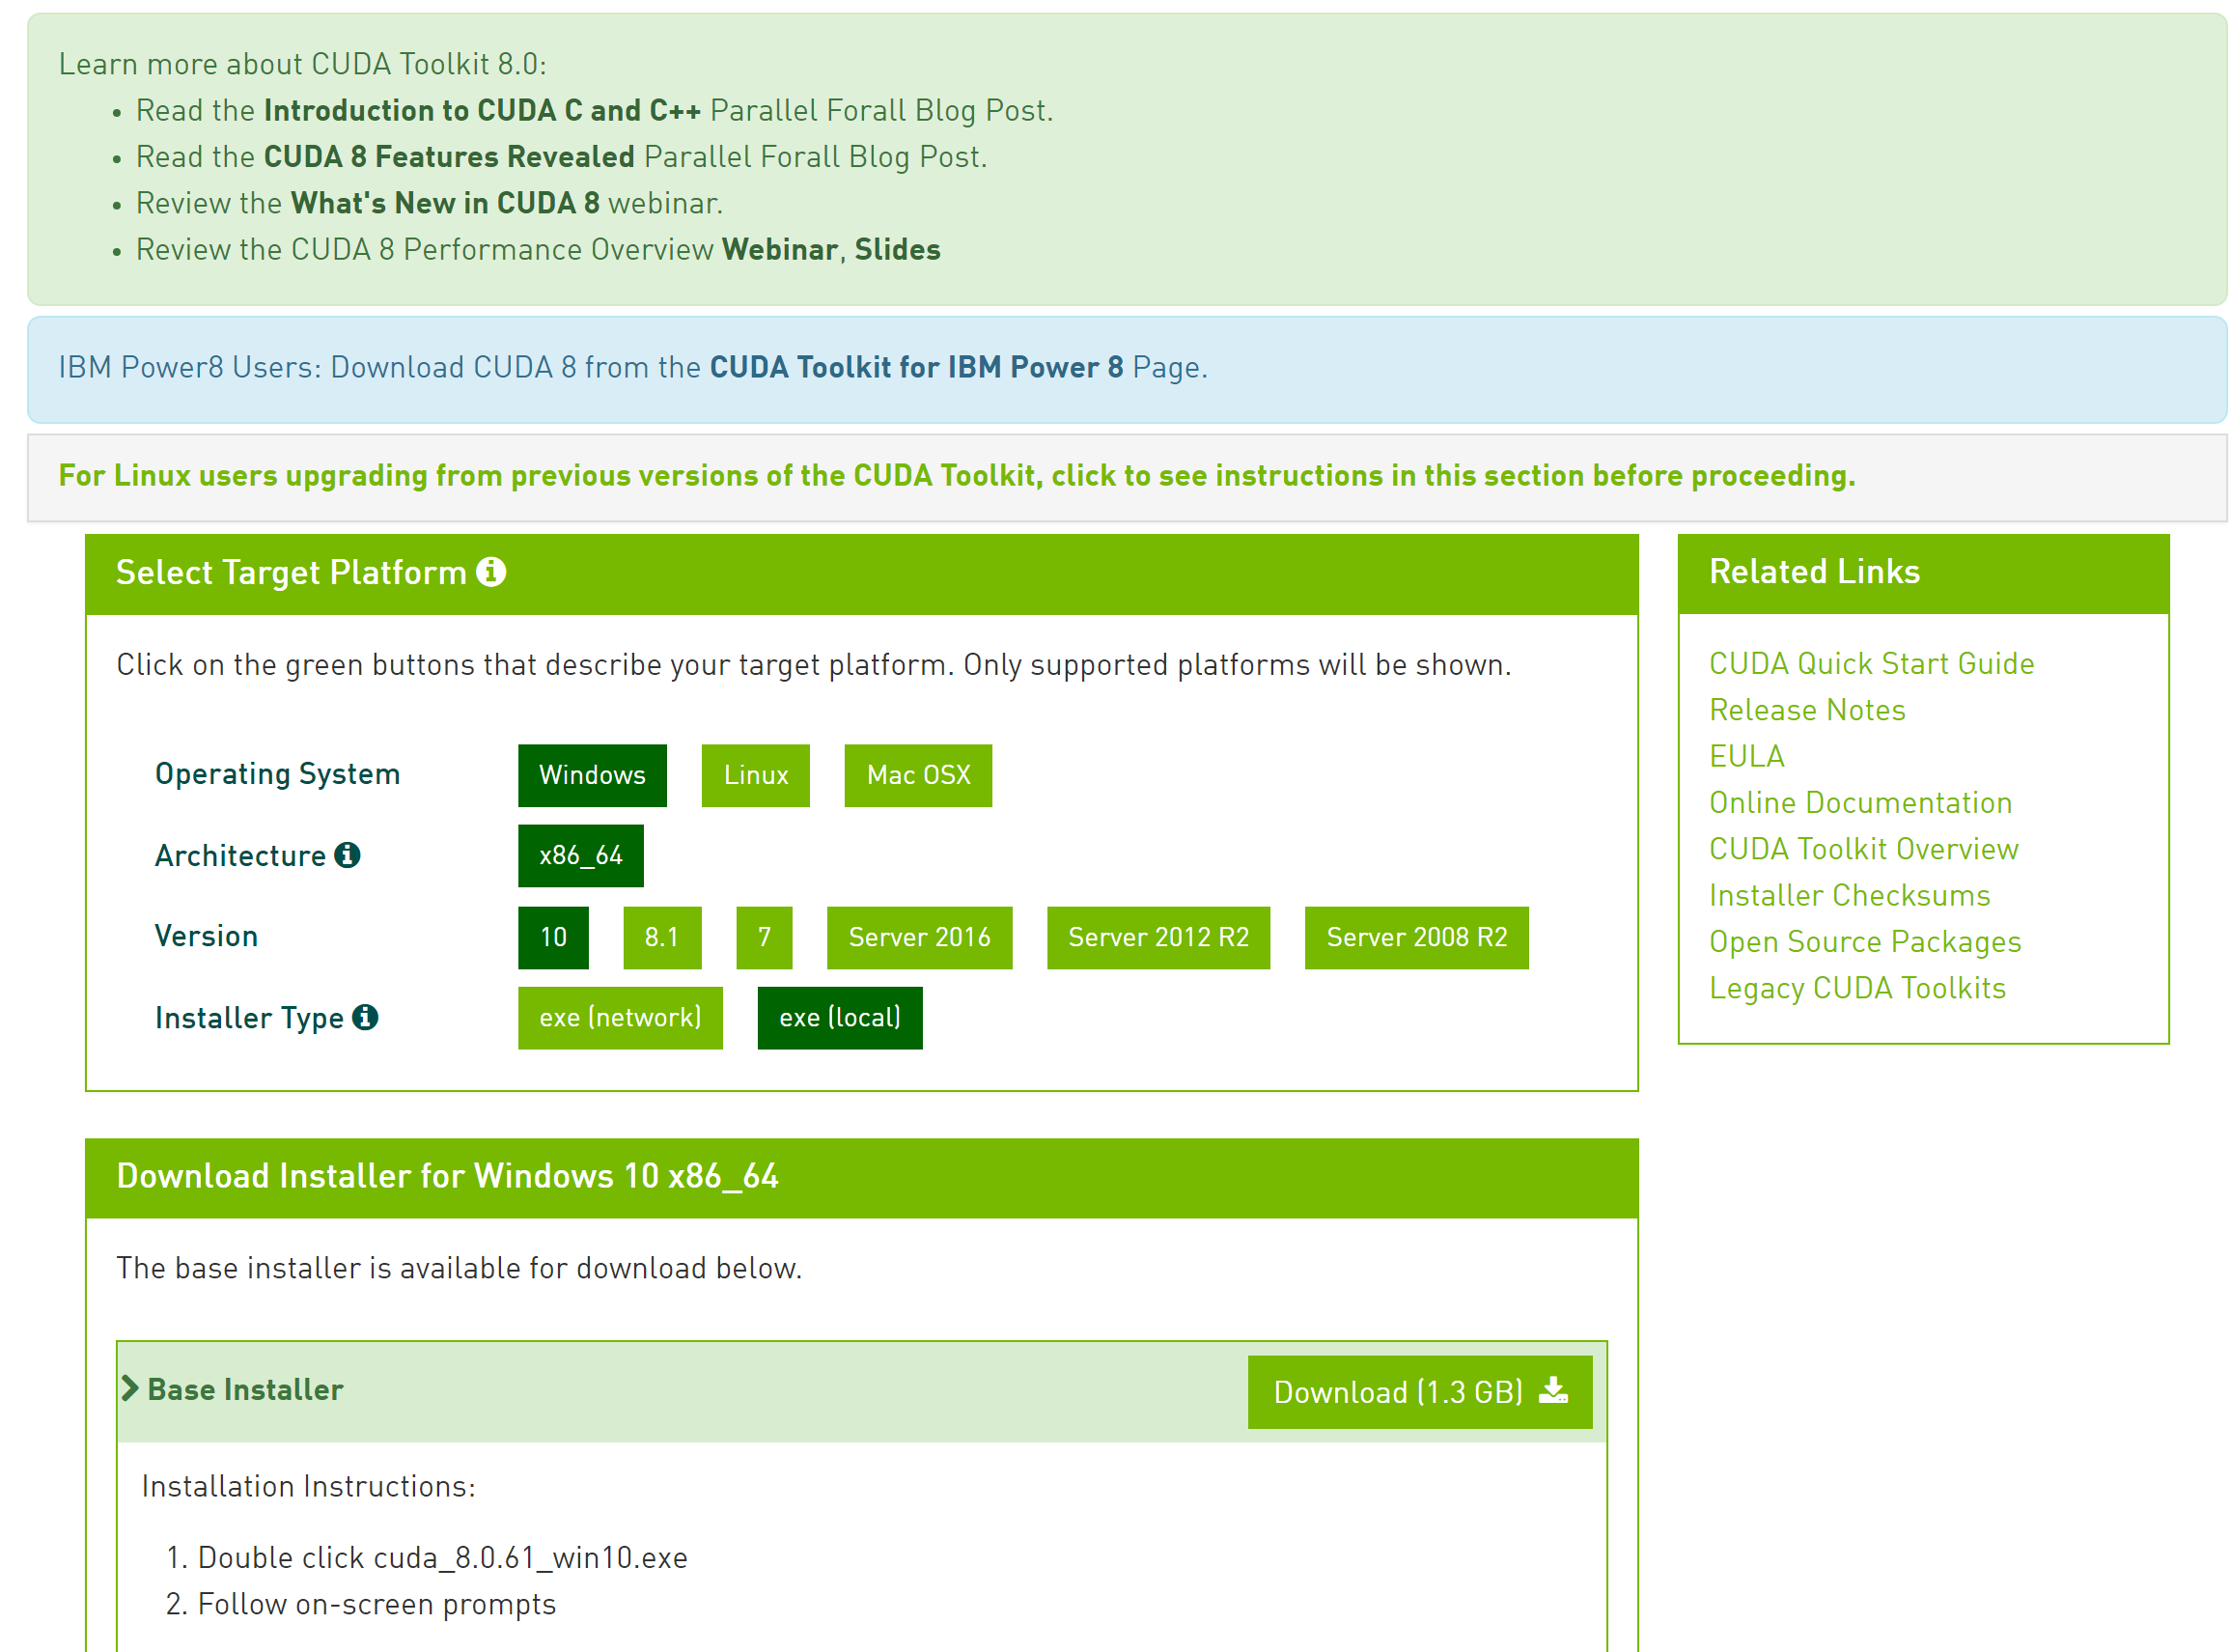Open What's New in CUDA 8 webinar
The height and width of the screenshot is (1652, 2231).
click(445, 203)
